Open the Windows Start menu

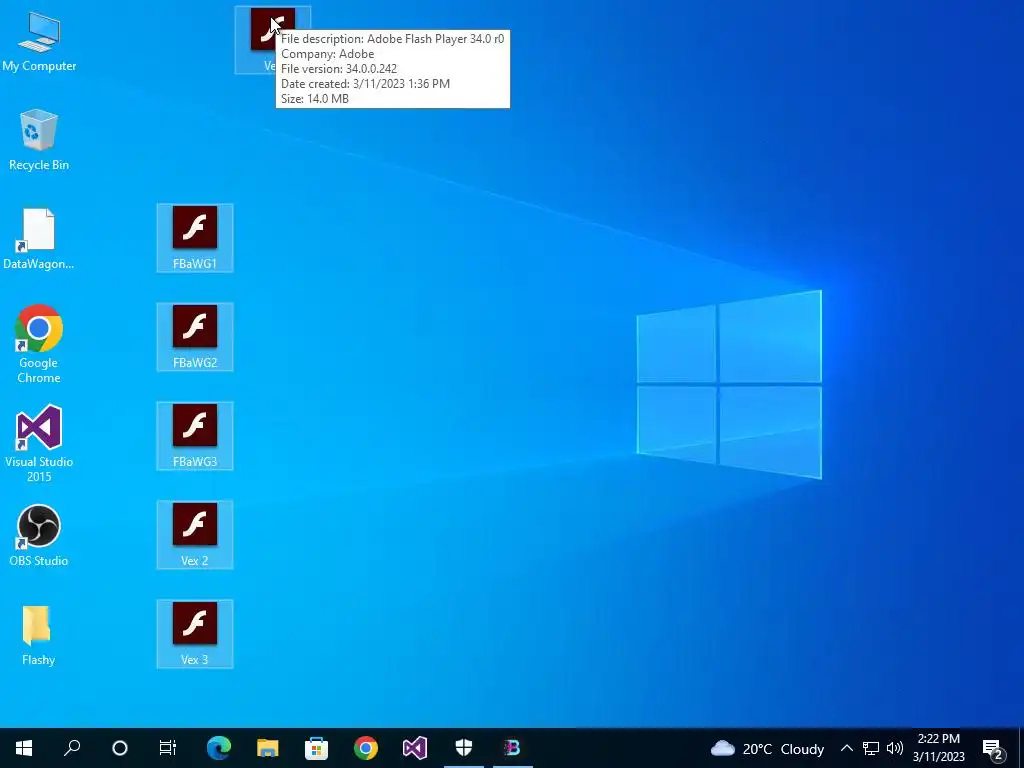(24, 748)
